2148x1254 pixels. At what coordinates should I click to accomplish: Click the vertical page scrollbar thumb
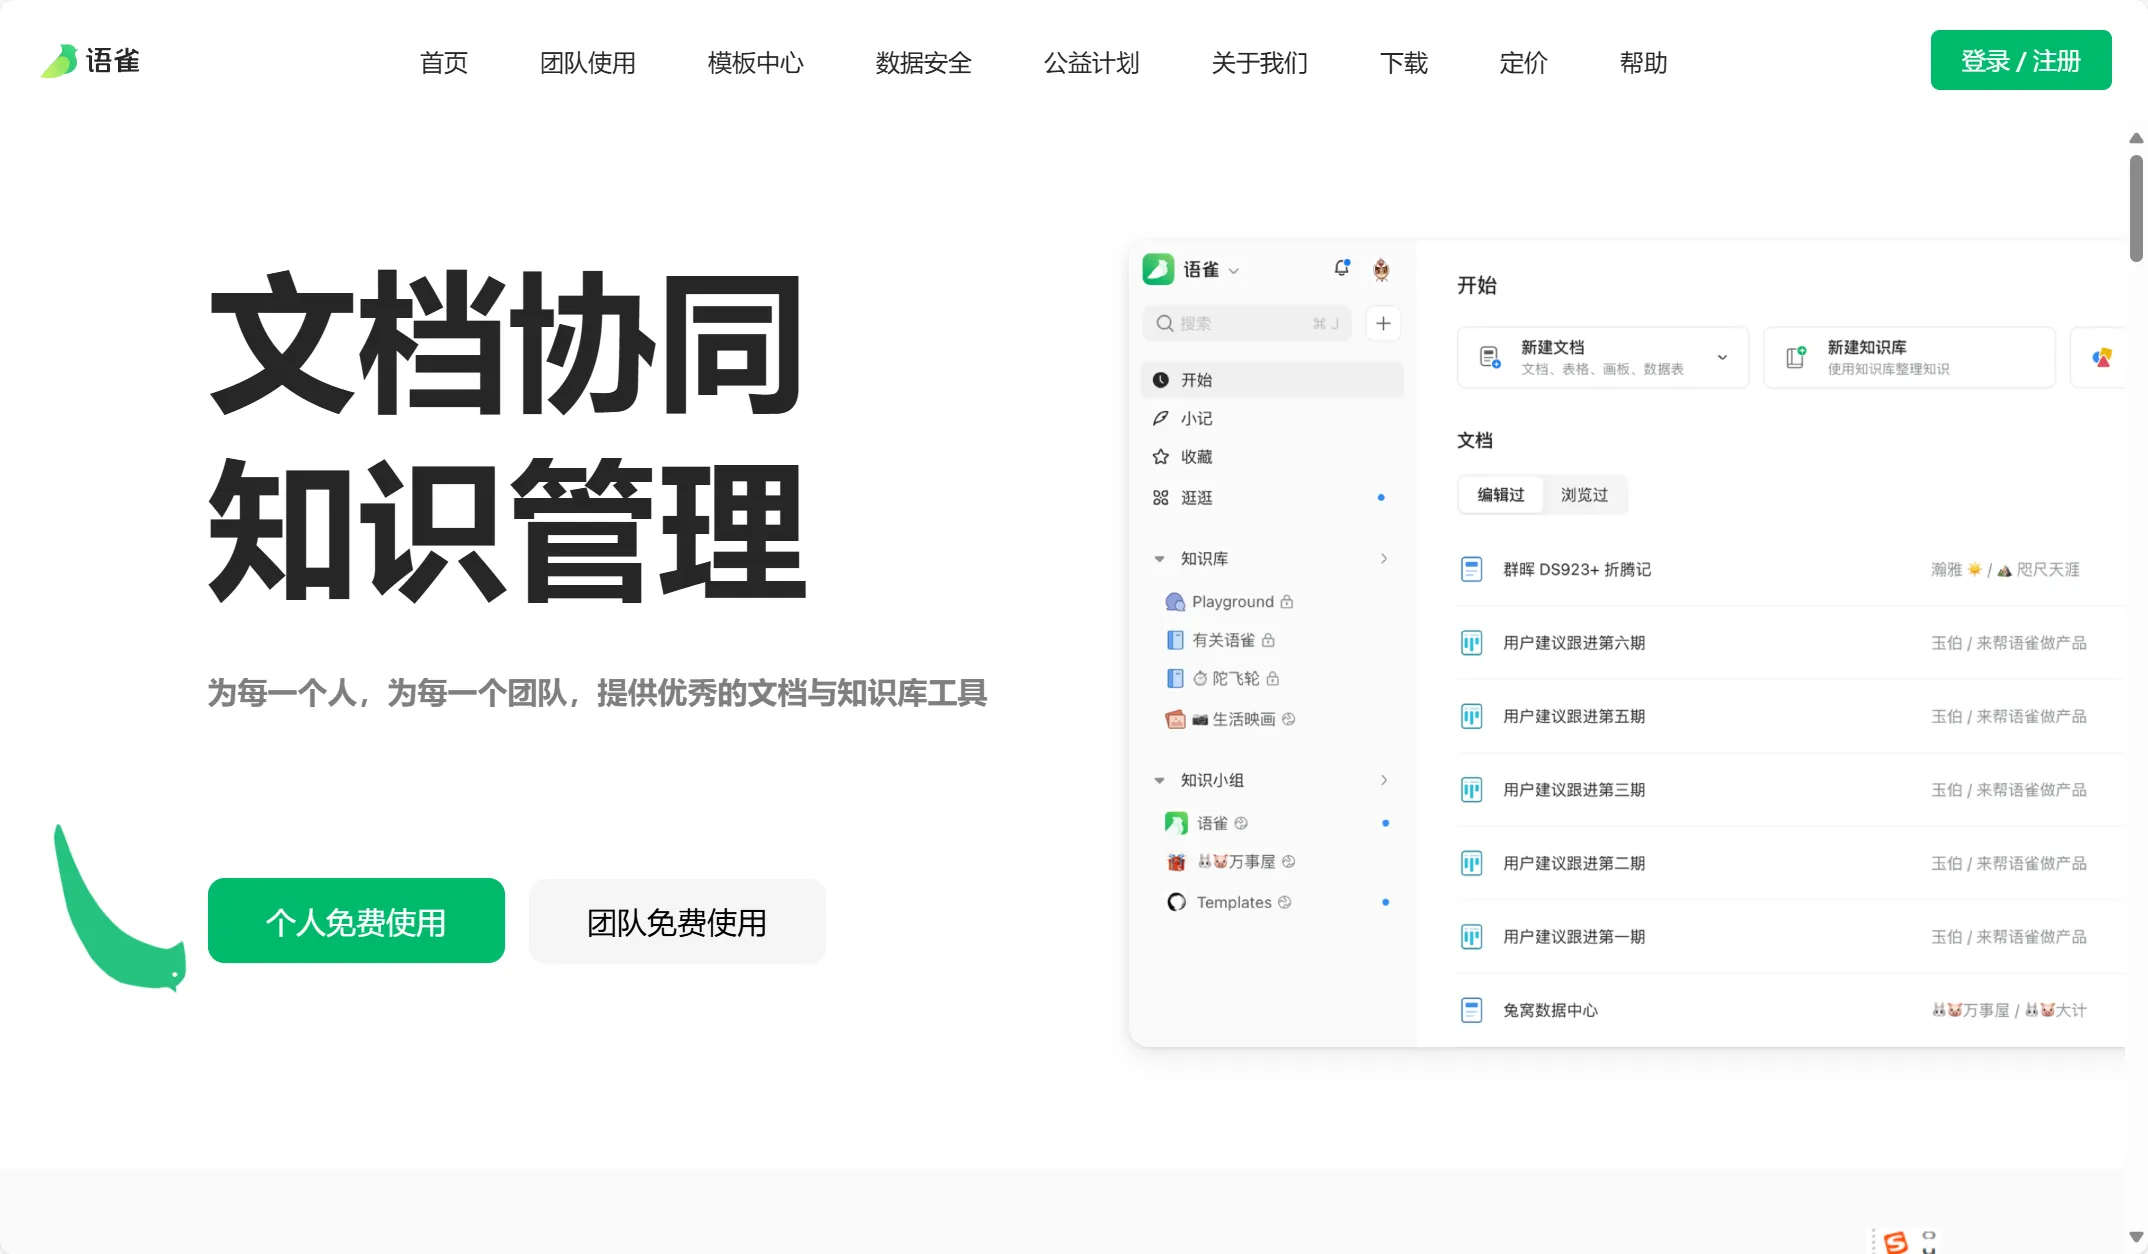(2135, 207)
